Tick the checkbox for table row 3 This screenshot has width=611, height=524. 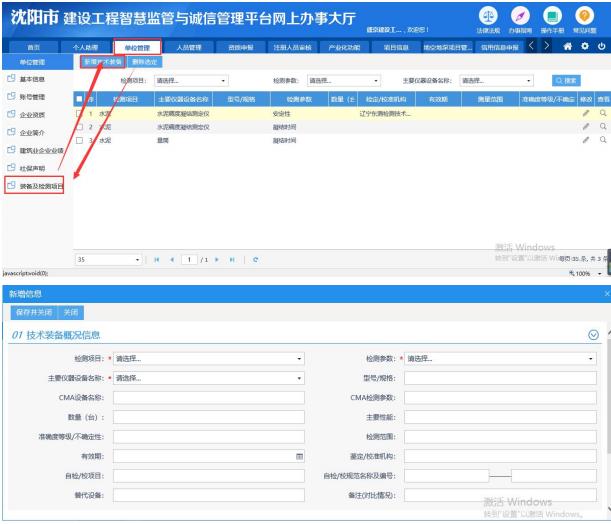pyautogui.click(x=80, y=141)
